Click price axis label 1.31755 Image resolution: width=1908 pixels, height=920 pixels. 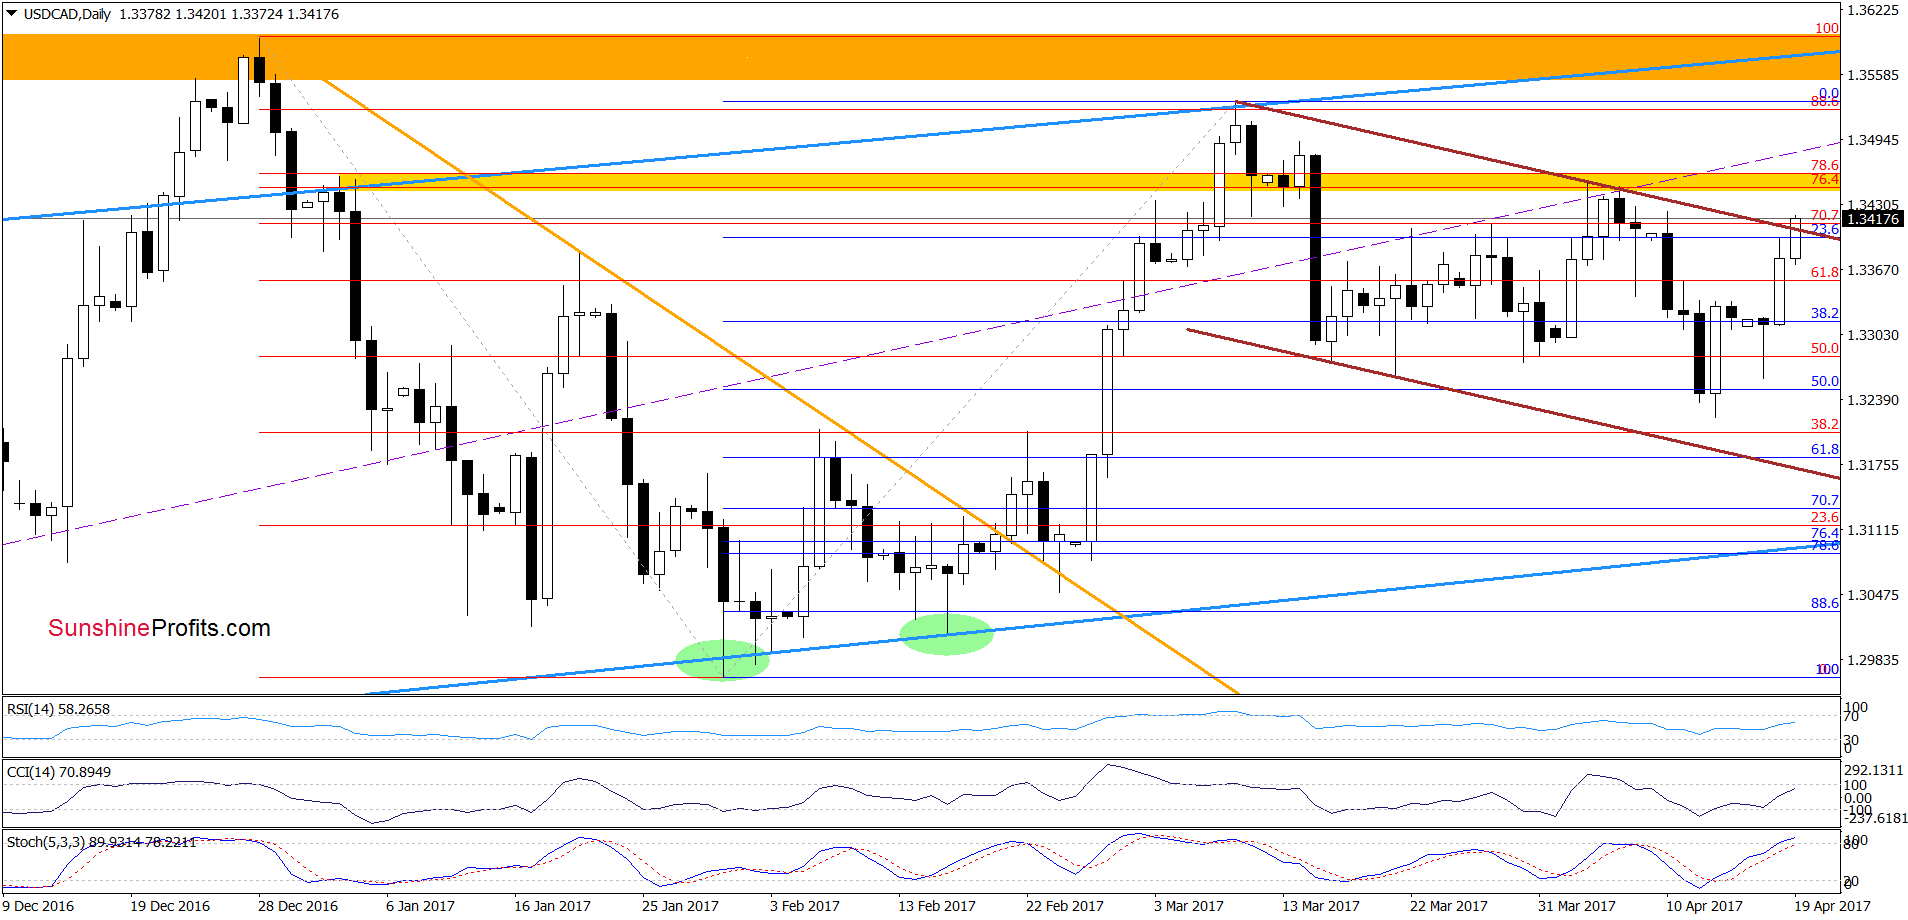(1872, 465)
